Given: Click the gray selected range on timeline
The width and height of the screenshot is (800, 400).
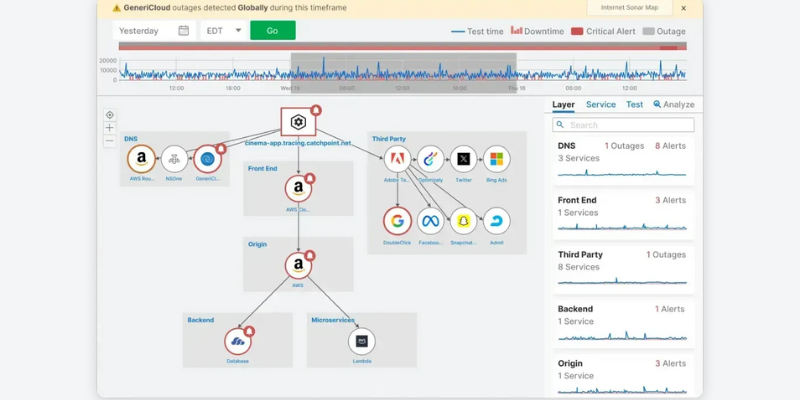Looking at the screenshot, I should (404, 72).
